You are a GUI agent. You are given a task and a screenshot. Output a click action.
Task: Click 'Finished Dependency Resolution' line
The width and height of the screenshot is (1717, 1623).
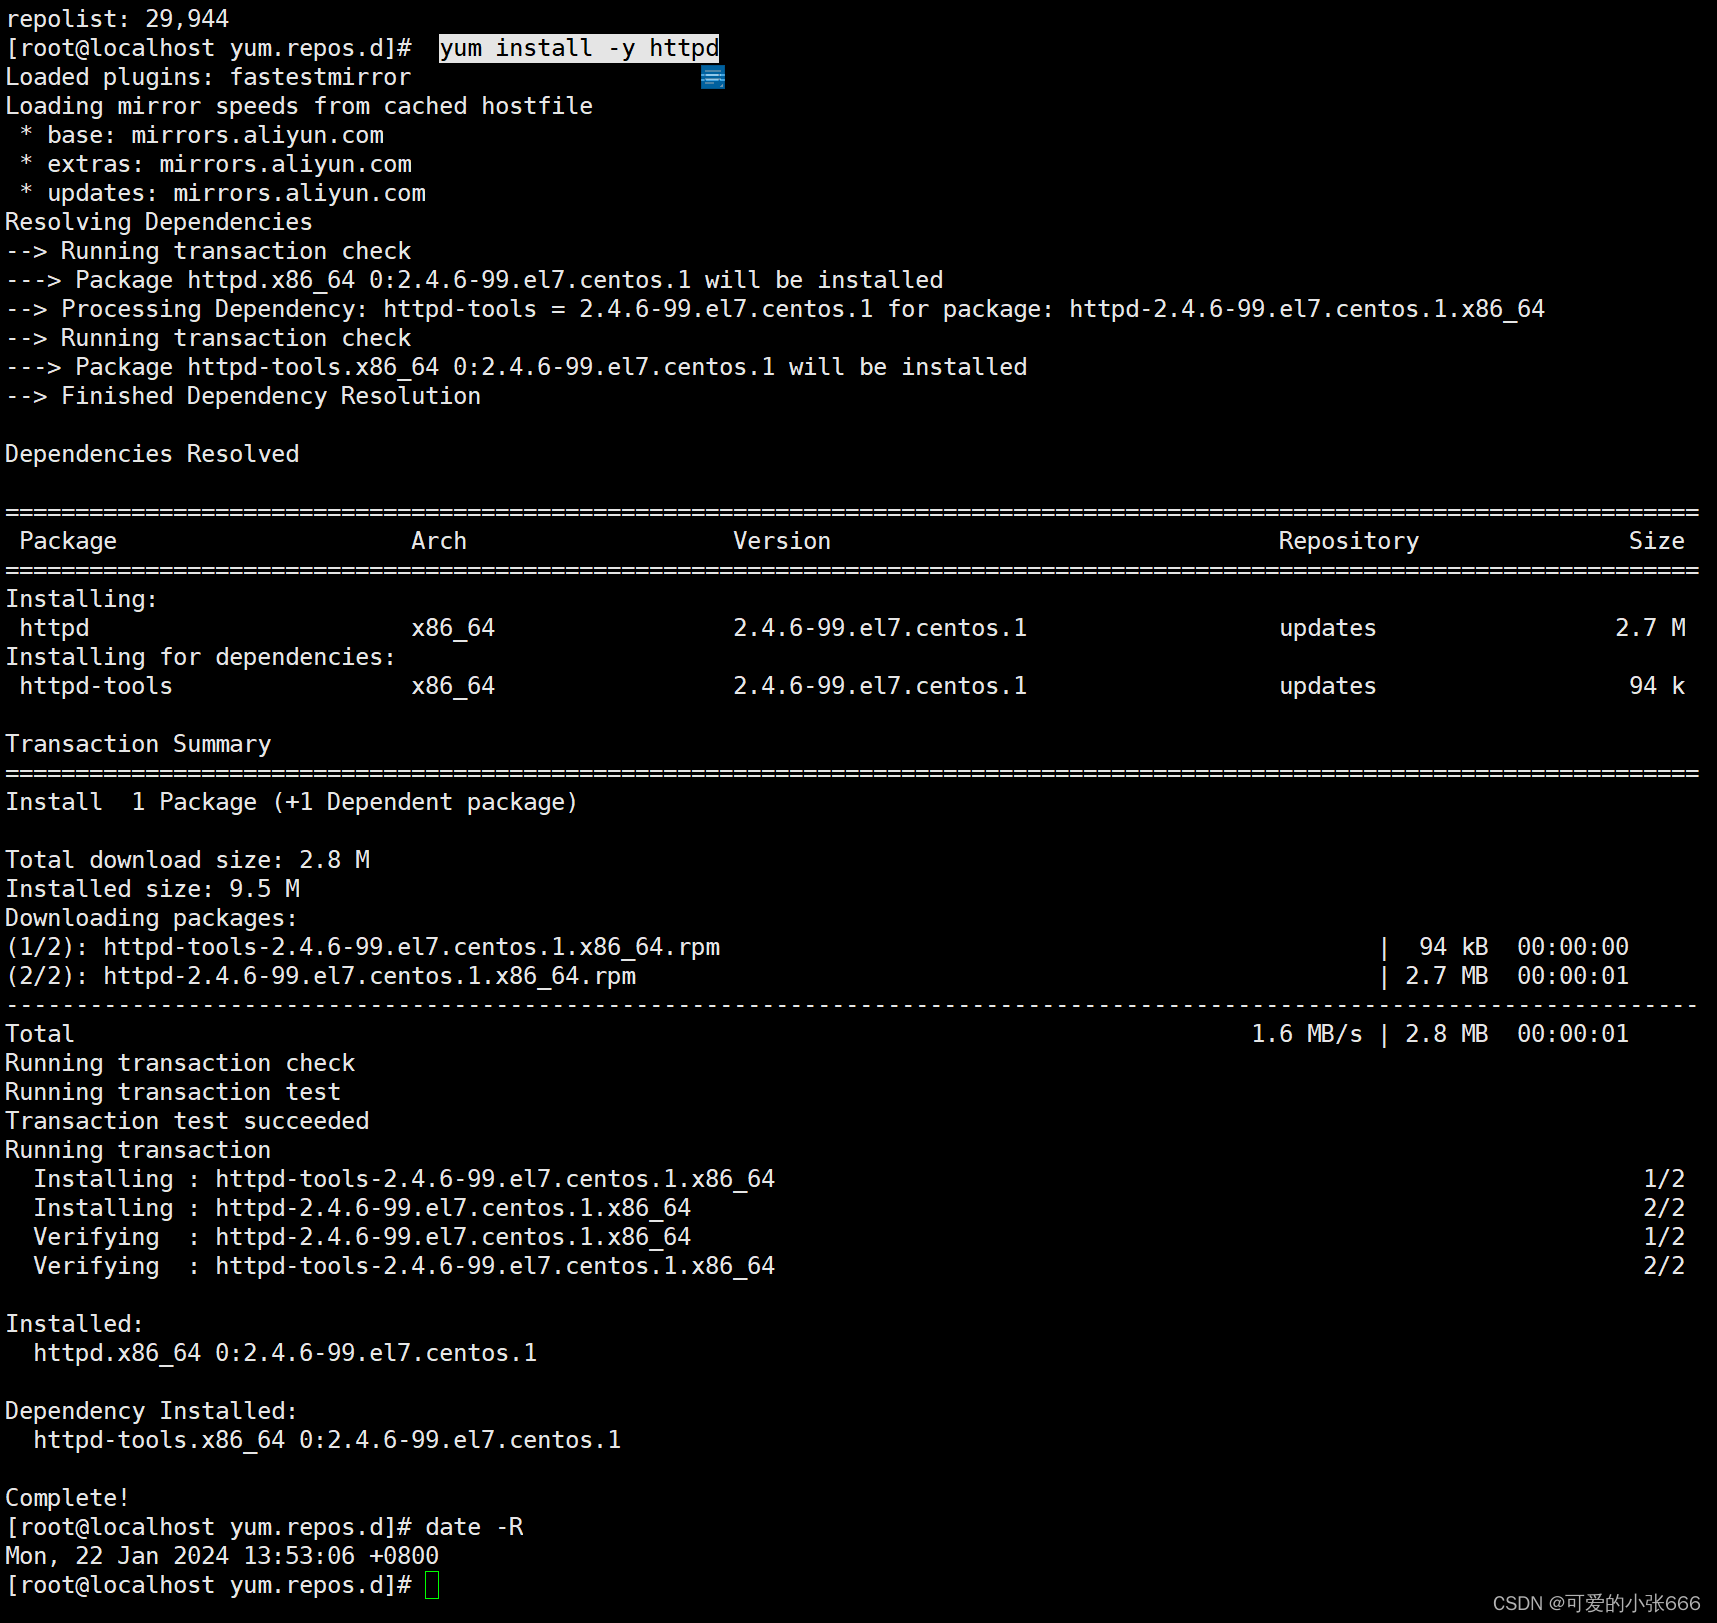coord(243,396)
